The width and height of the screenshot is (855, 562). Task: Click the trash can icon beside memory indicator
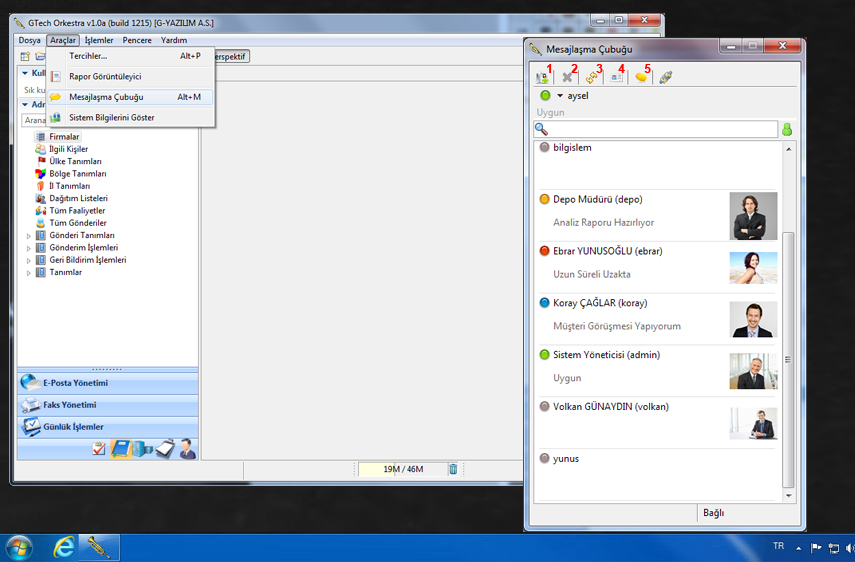pos(453,469)
